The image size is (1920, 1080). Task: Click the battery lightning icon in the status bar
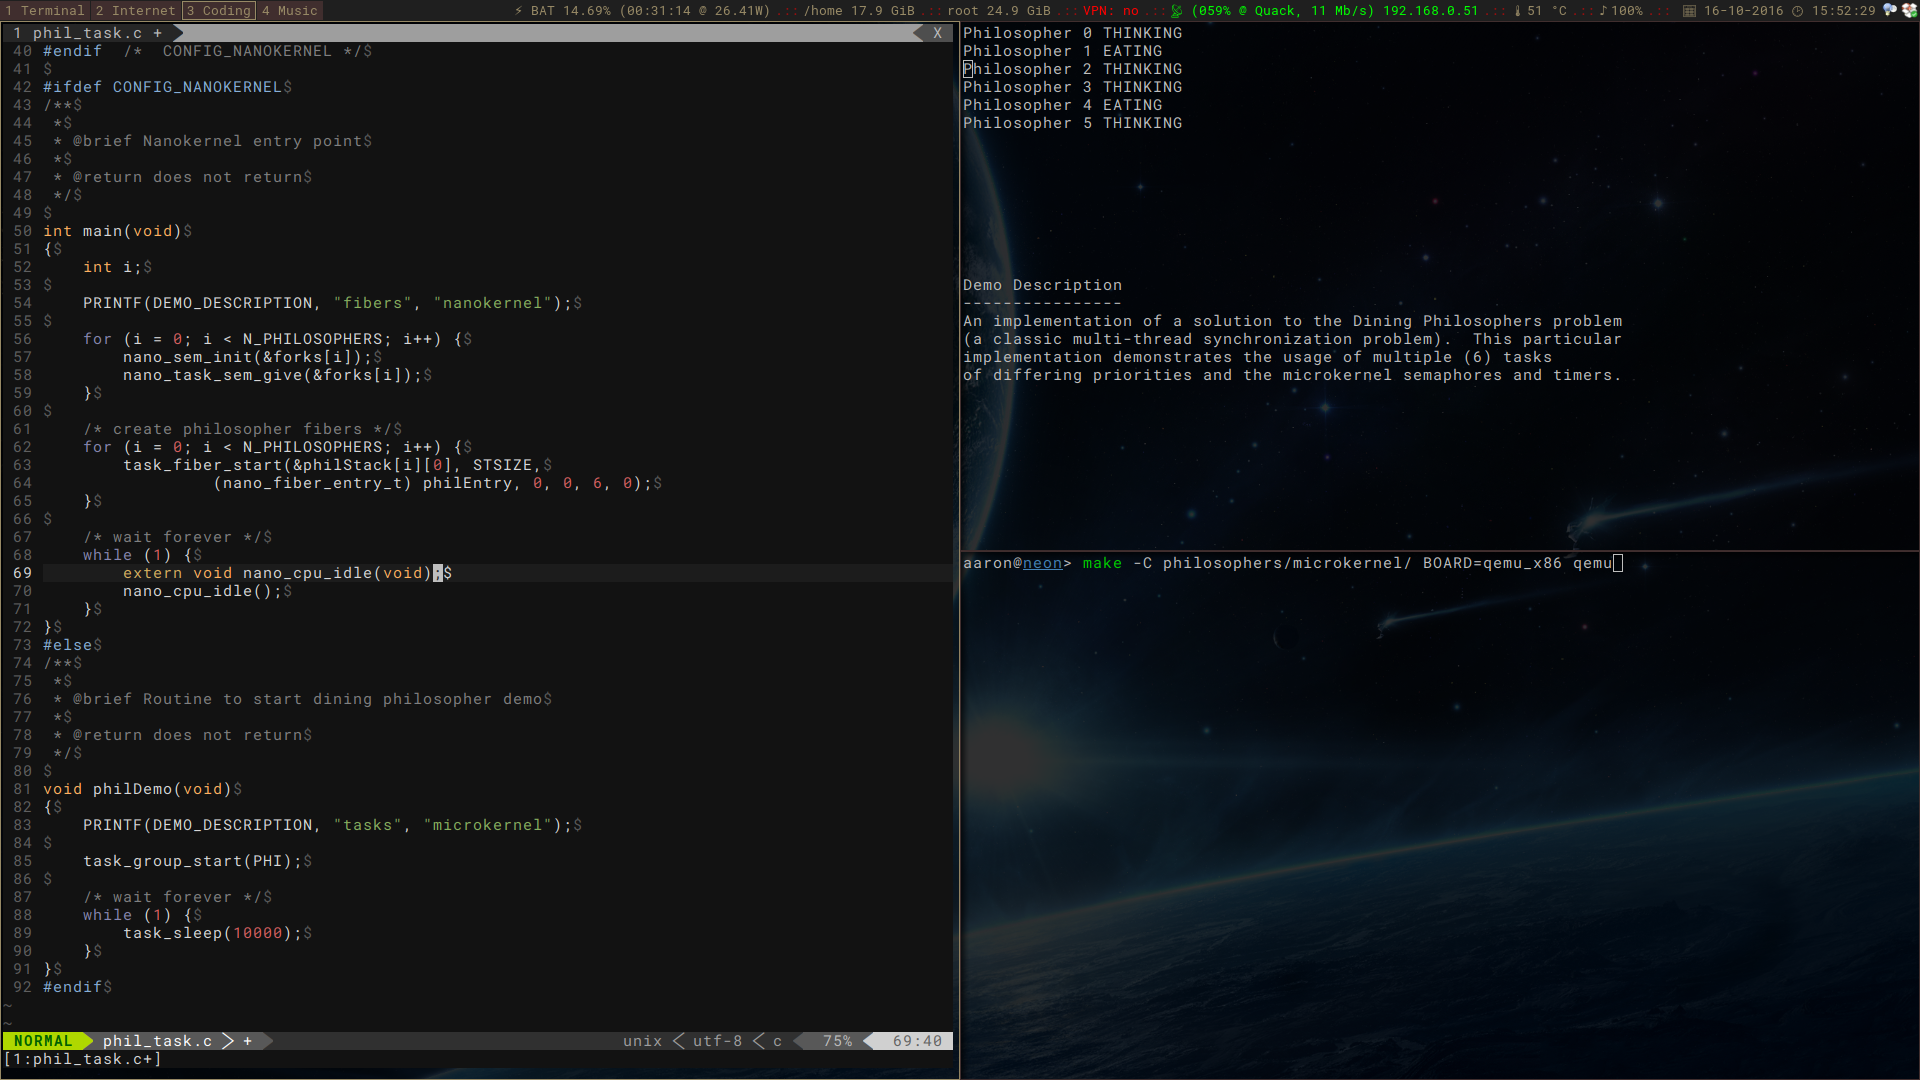518,10
